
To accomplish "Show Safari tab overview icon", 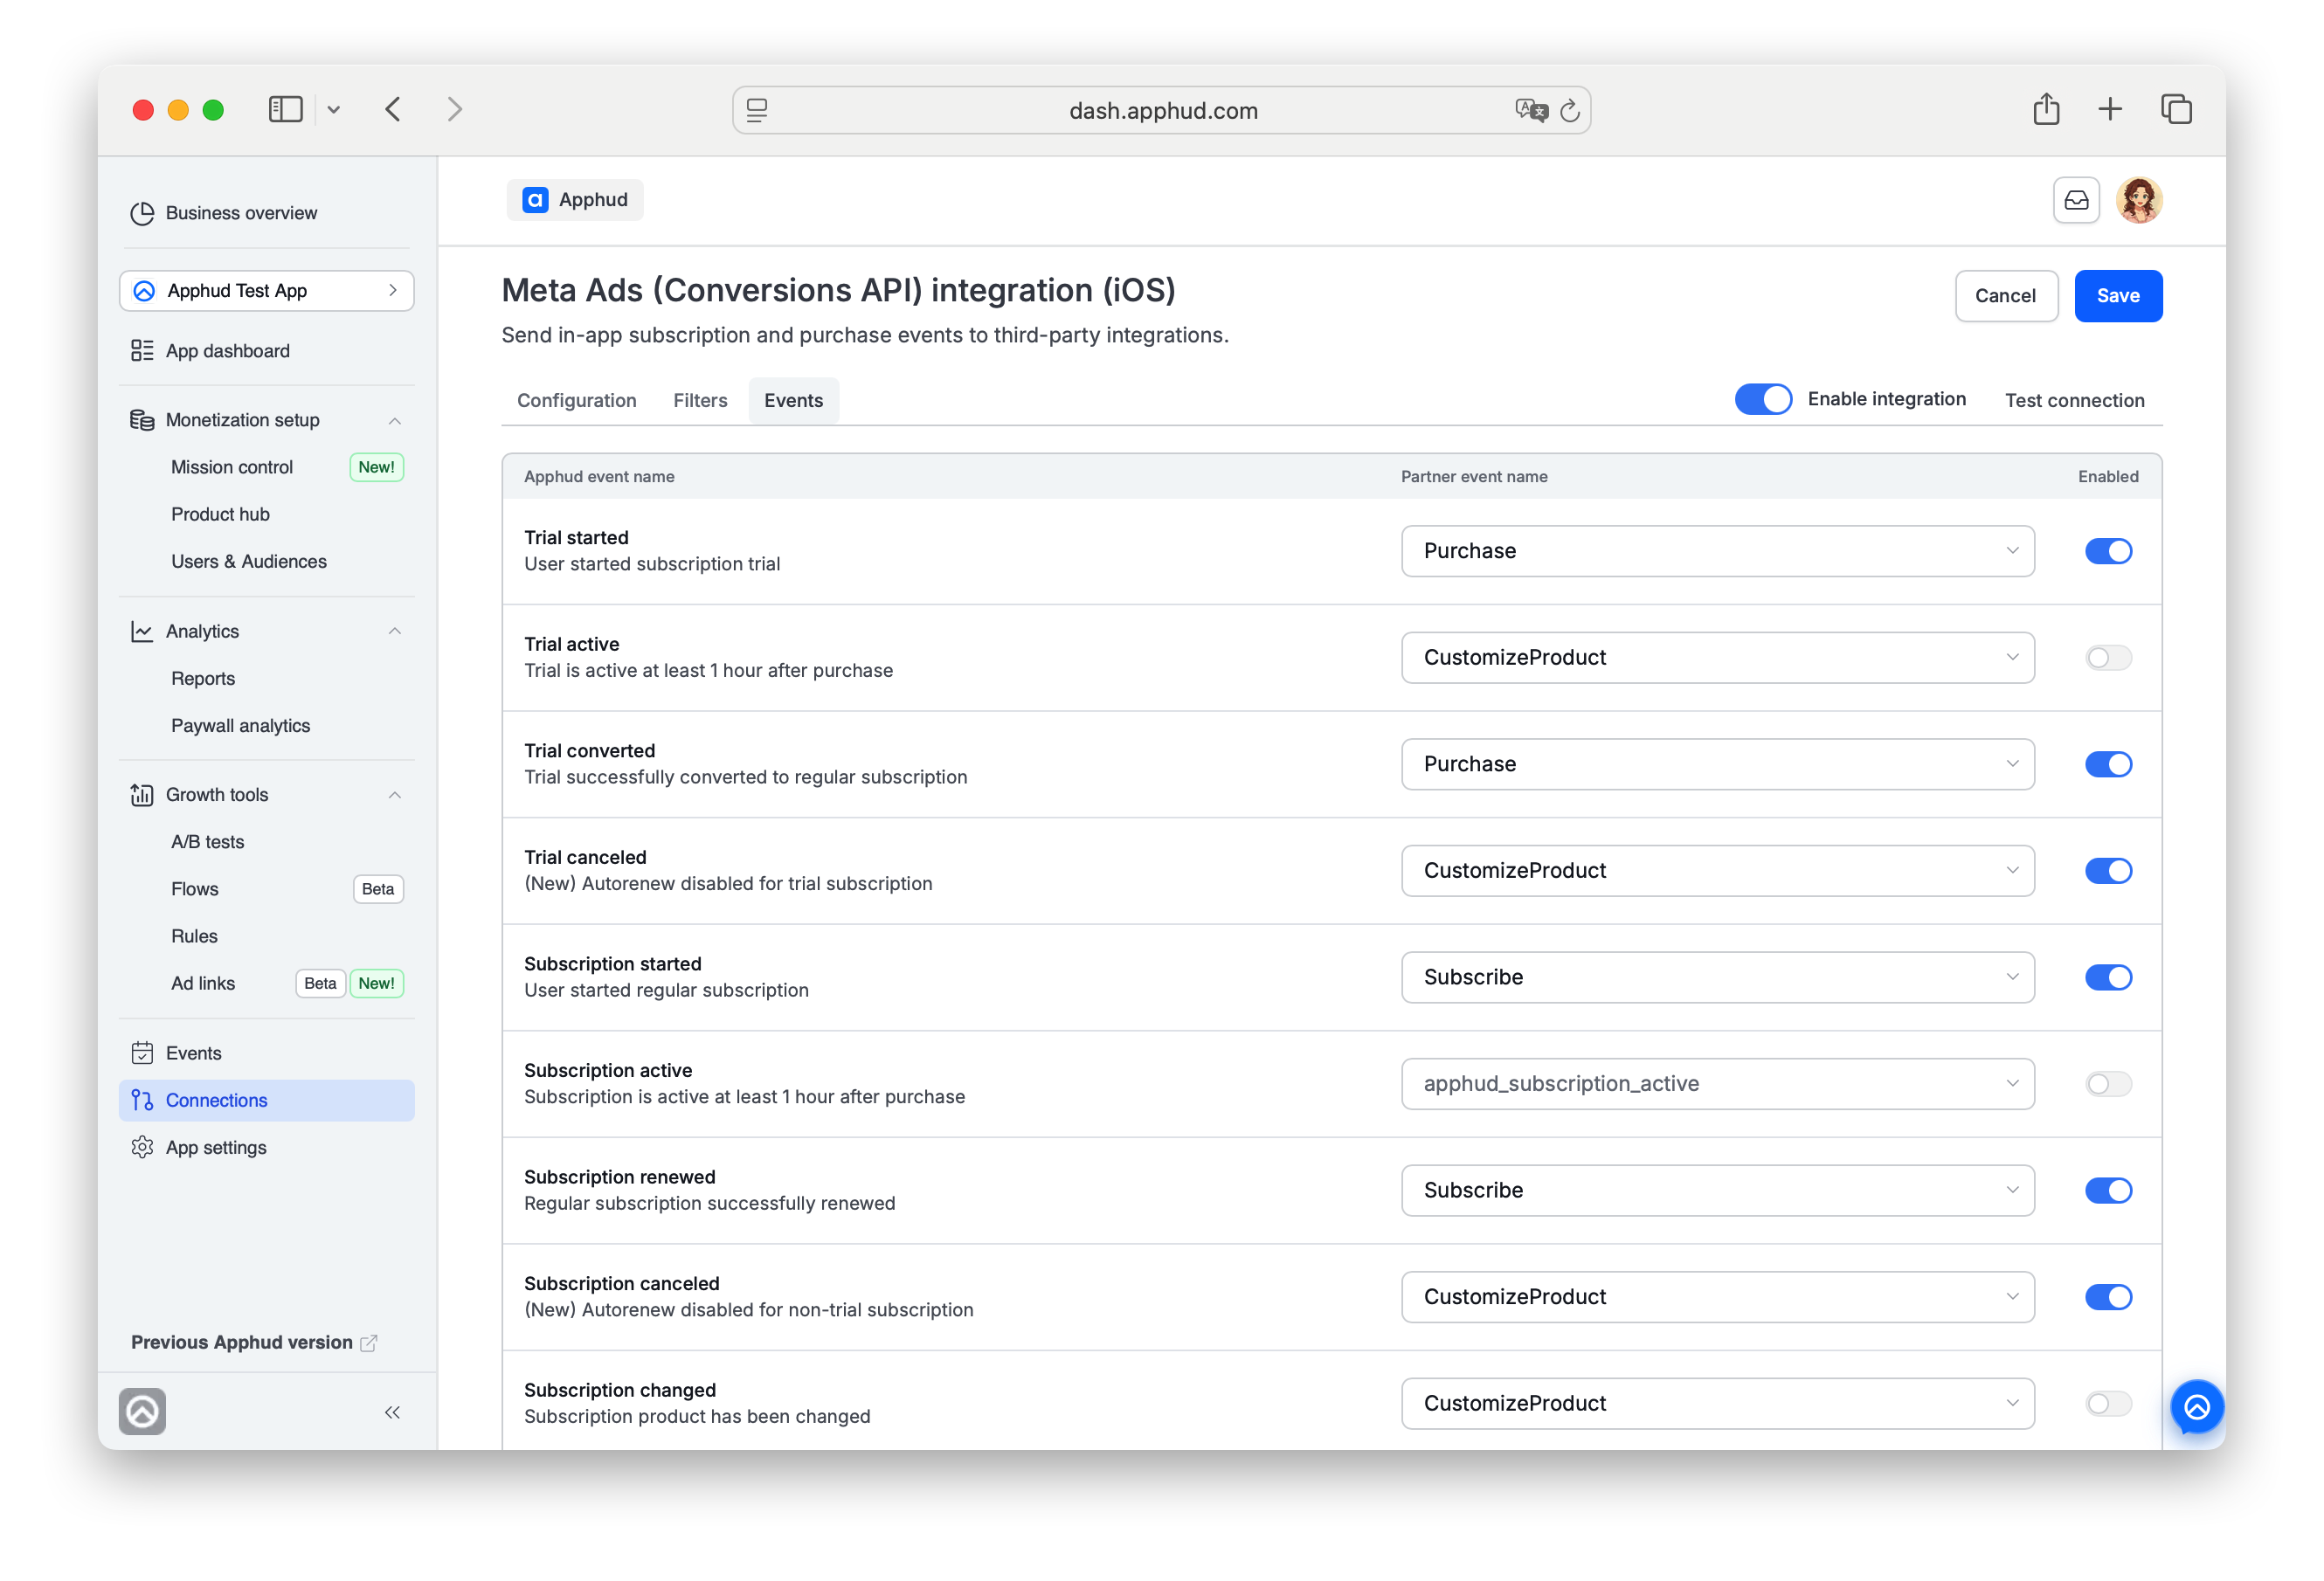I will point(2176,109).
